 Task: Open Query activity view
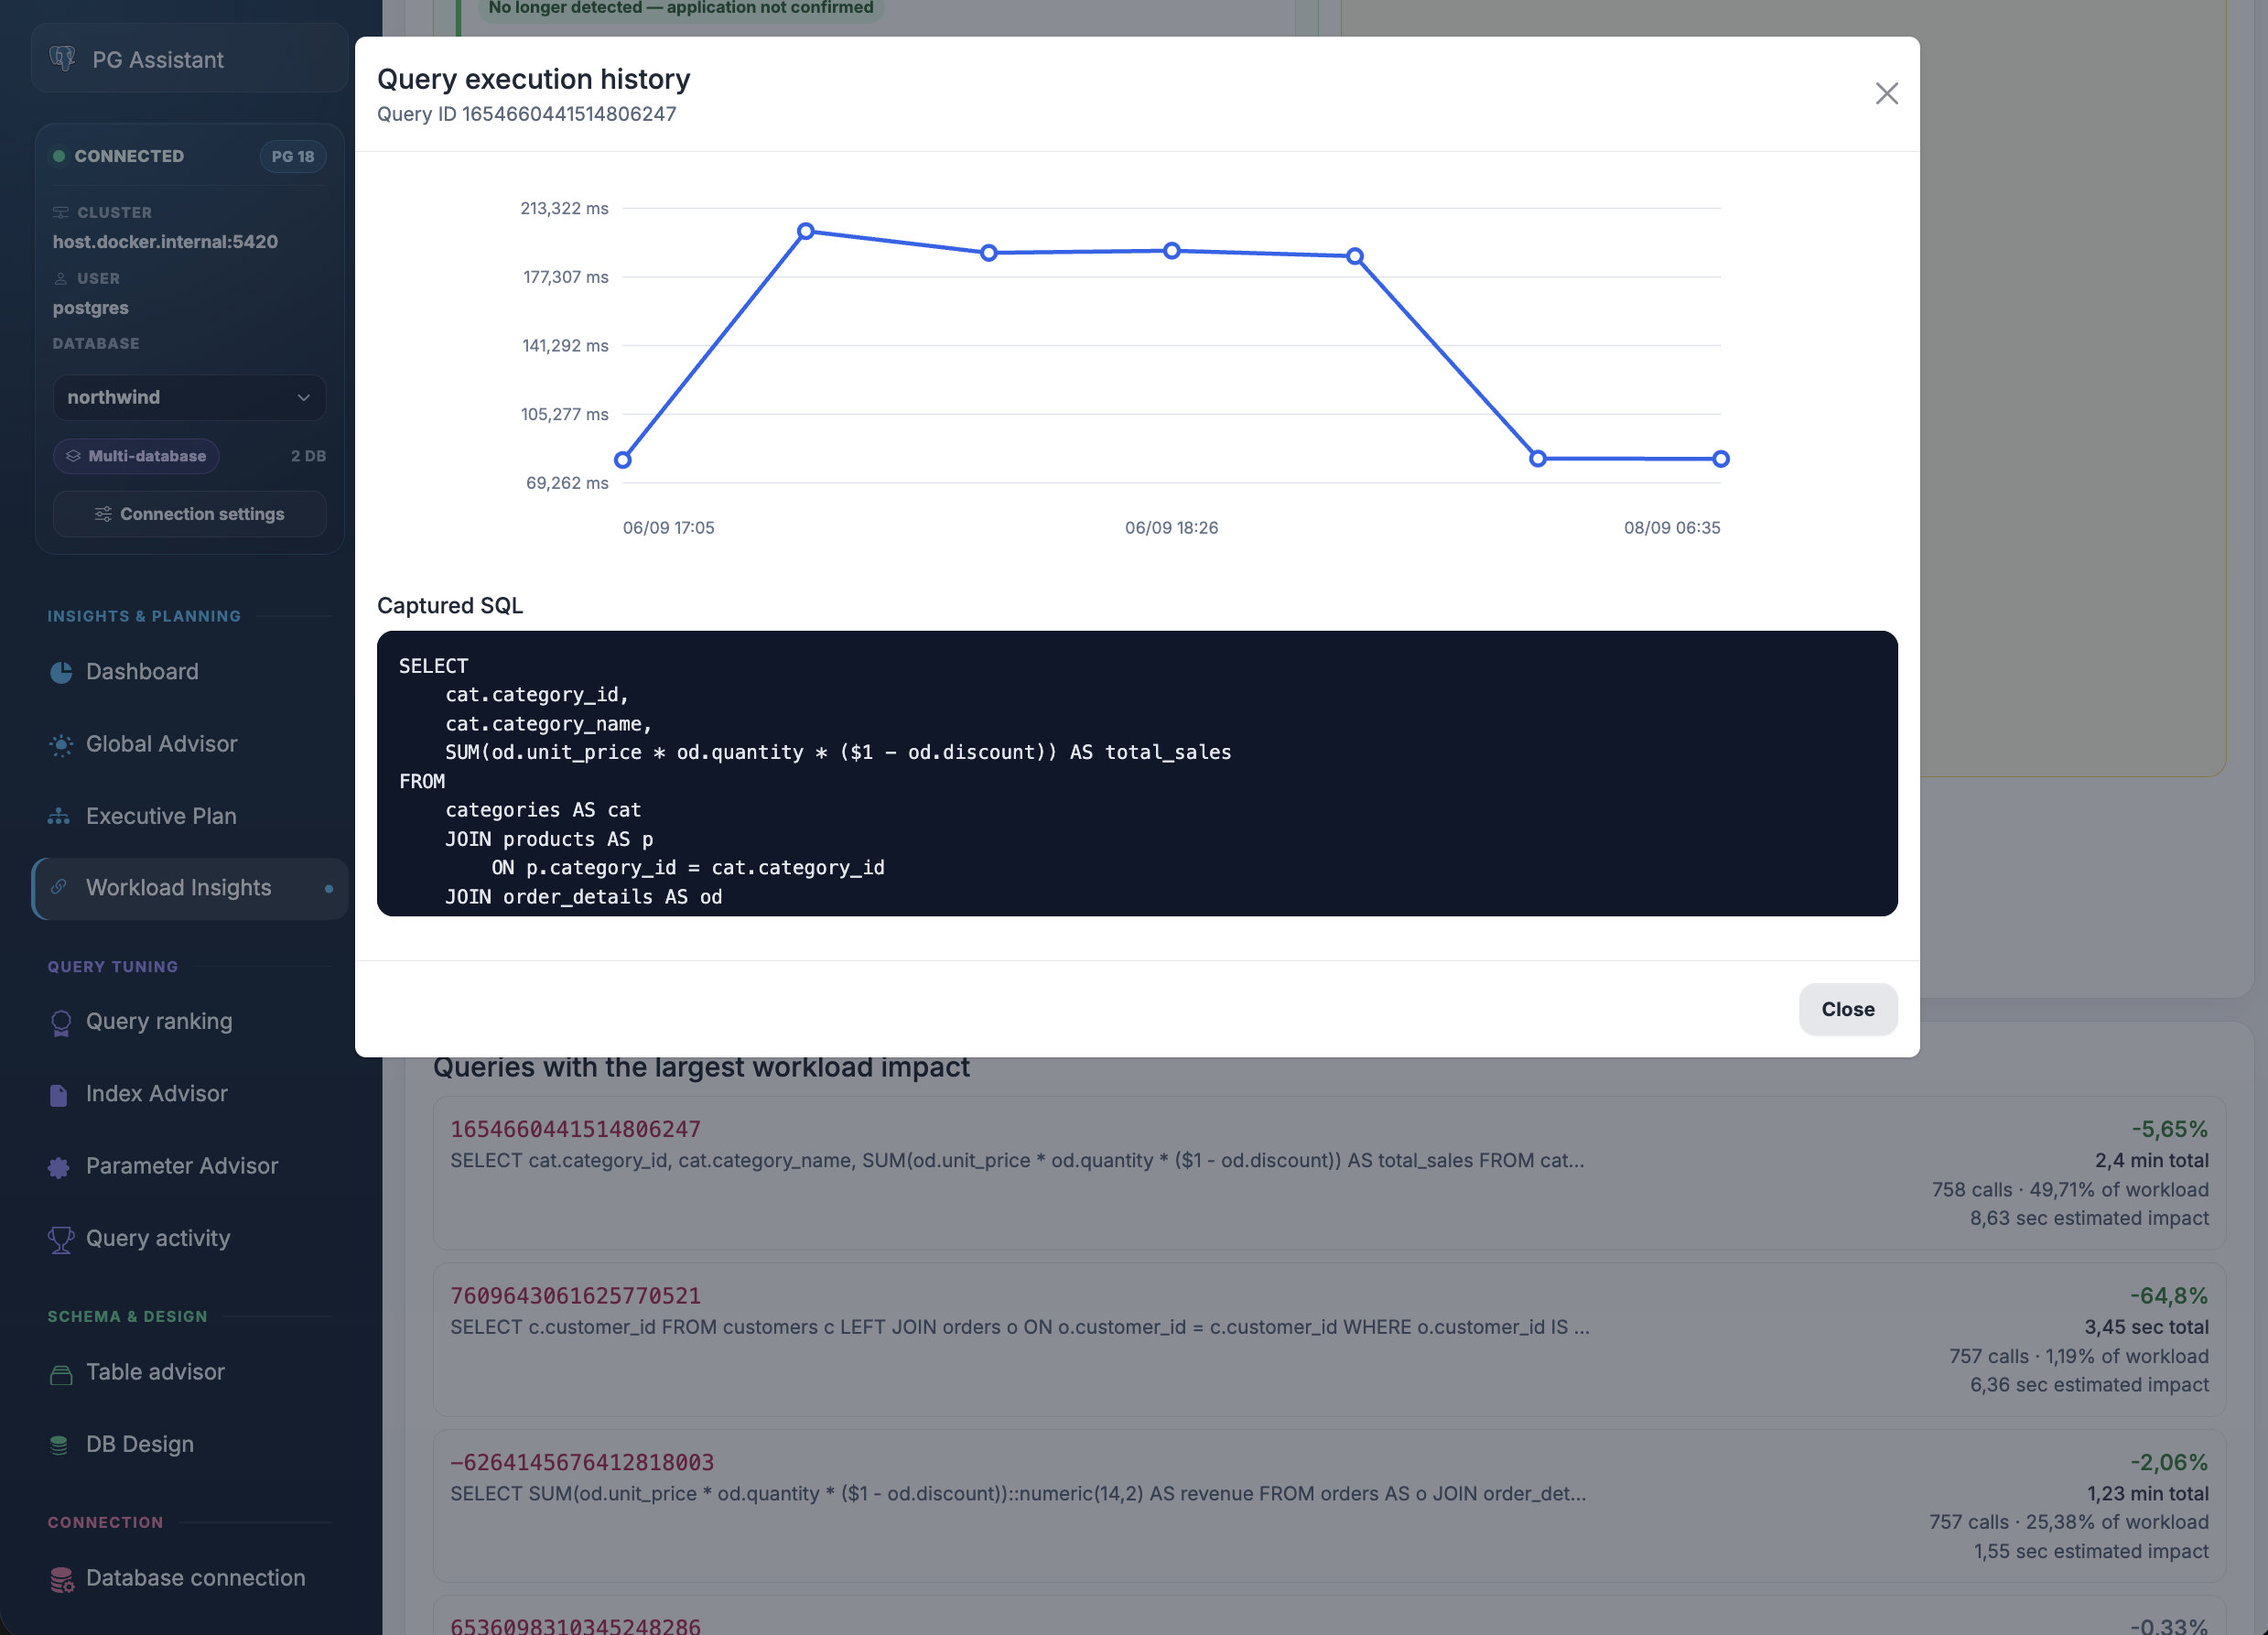[189, 1238]
